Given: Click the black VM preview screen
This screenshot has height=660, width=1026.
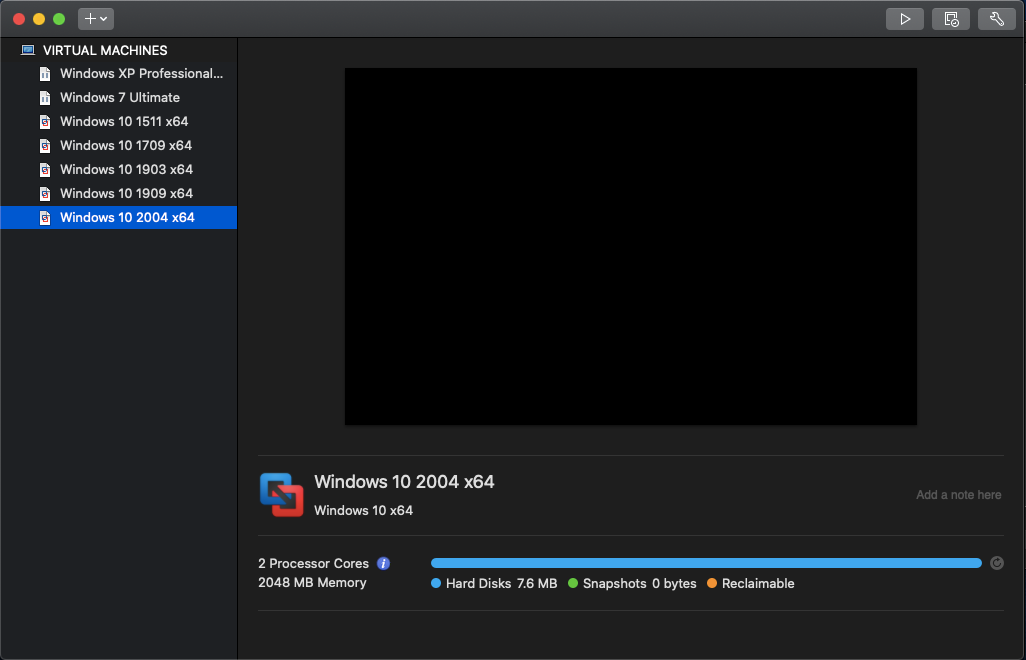Looking at the screenshot, I should (631, 247).
